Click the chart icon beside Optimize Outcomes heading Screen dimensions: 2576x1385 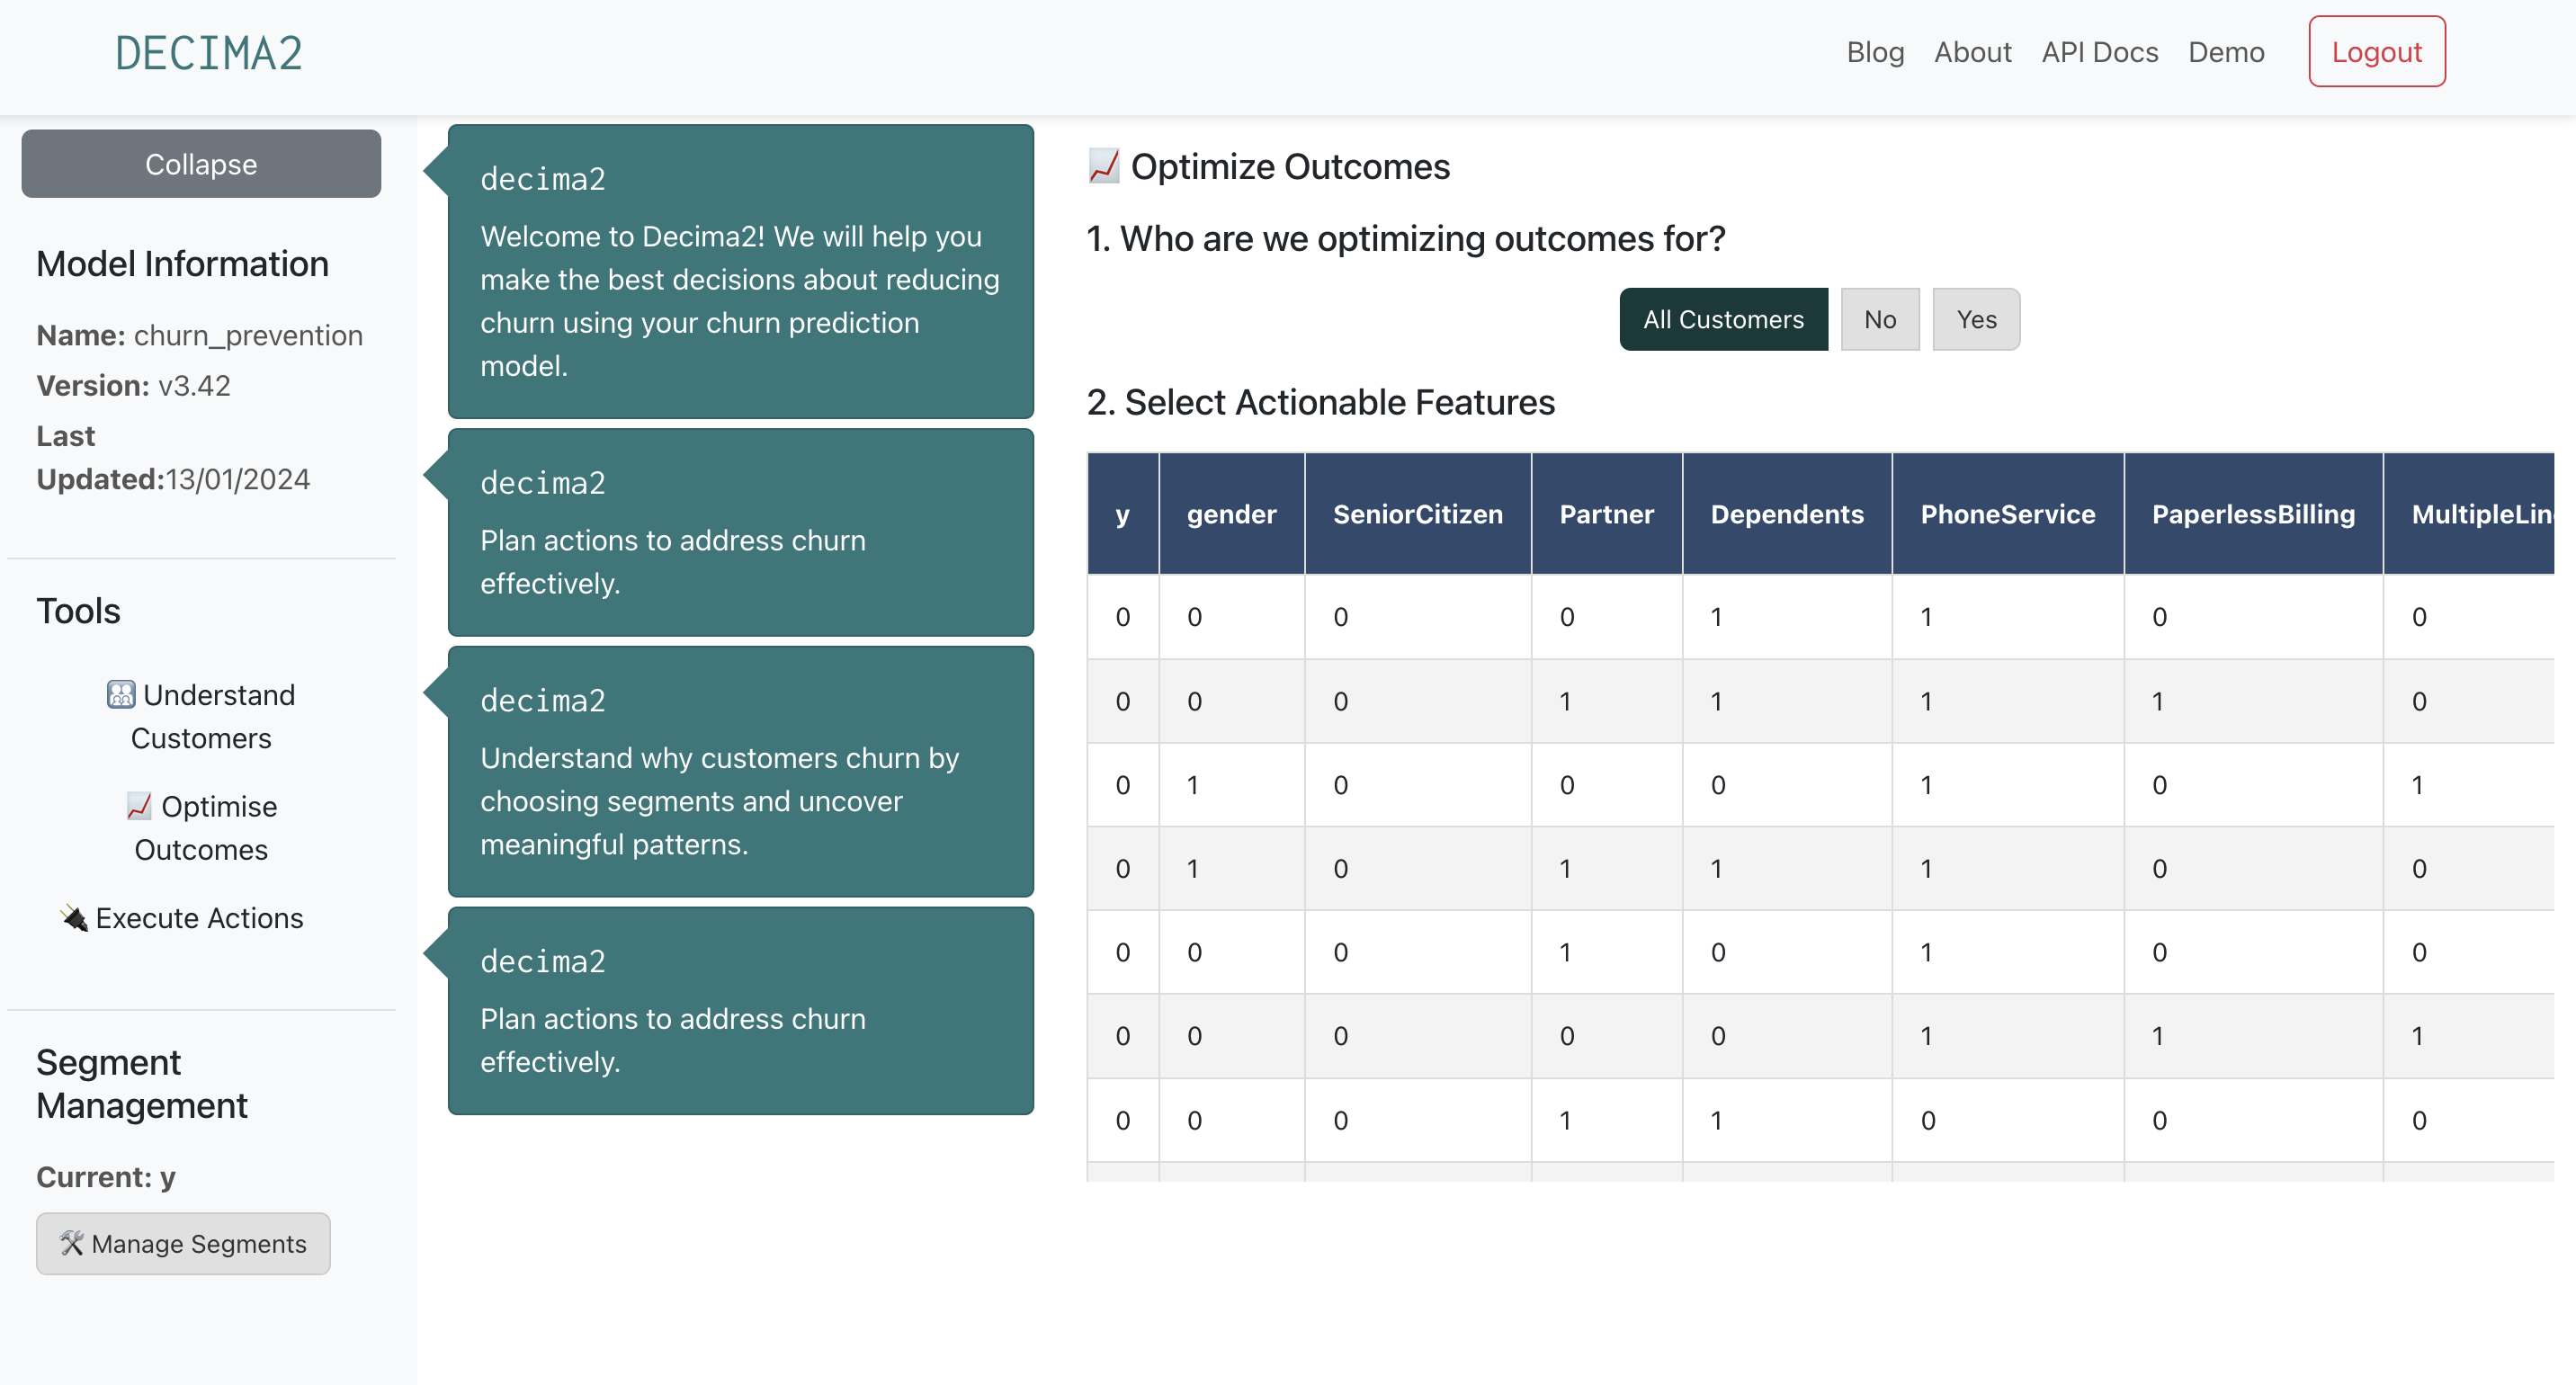tap(1104, 166)
